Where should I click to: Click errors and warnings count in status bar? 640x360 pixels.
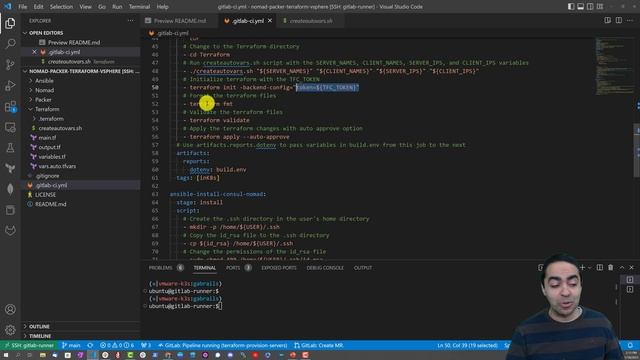pos(117,345)
